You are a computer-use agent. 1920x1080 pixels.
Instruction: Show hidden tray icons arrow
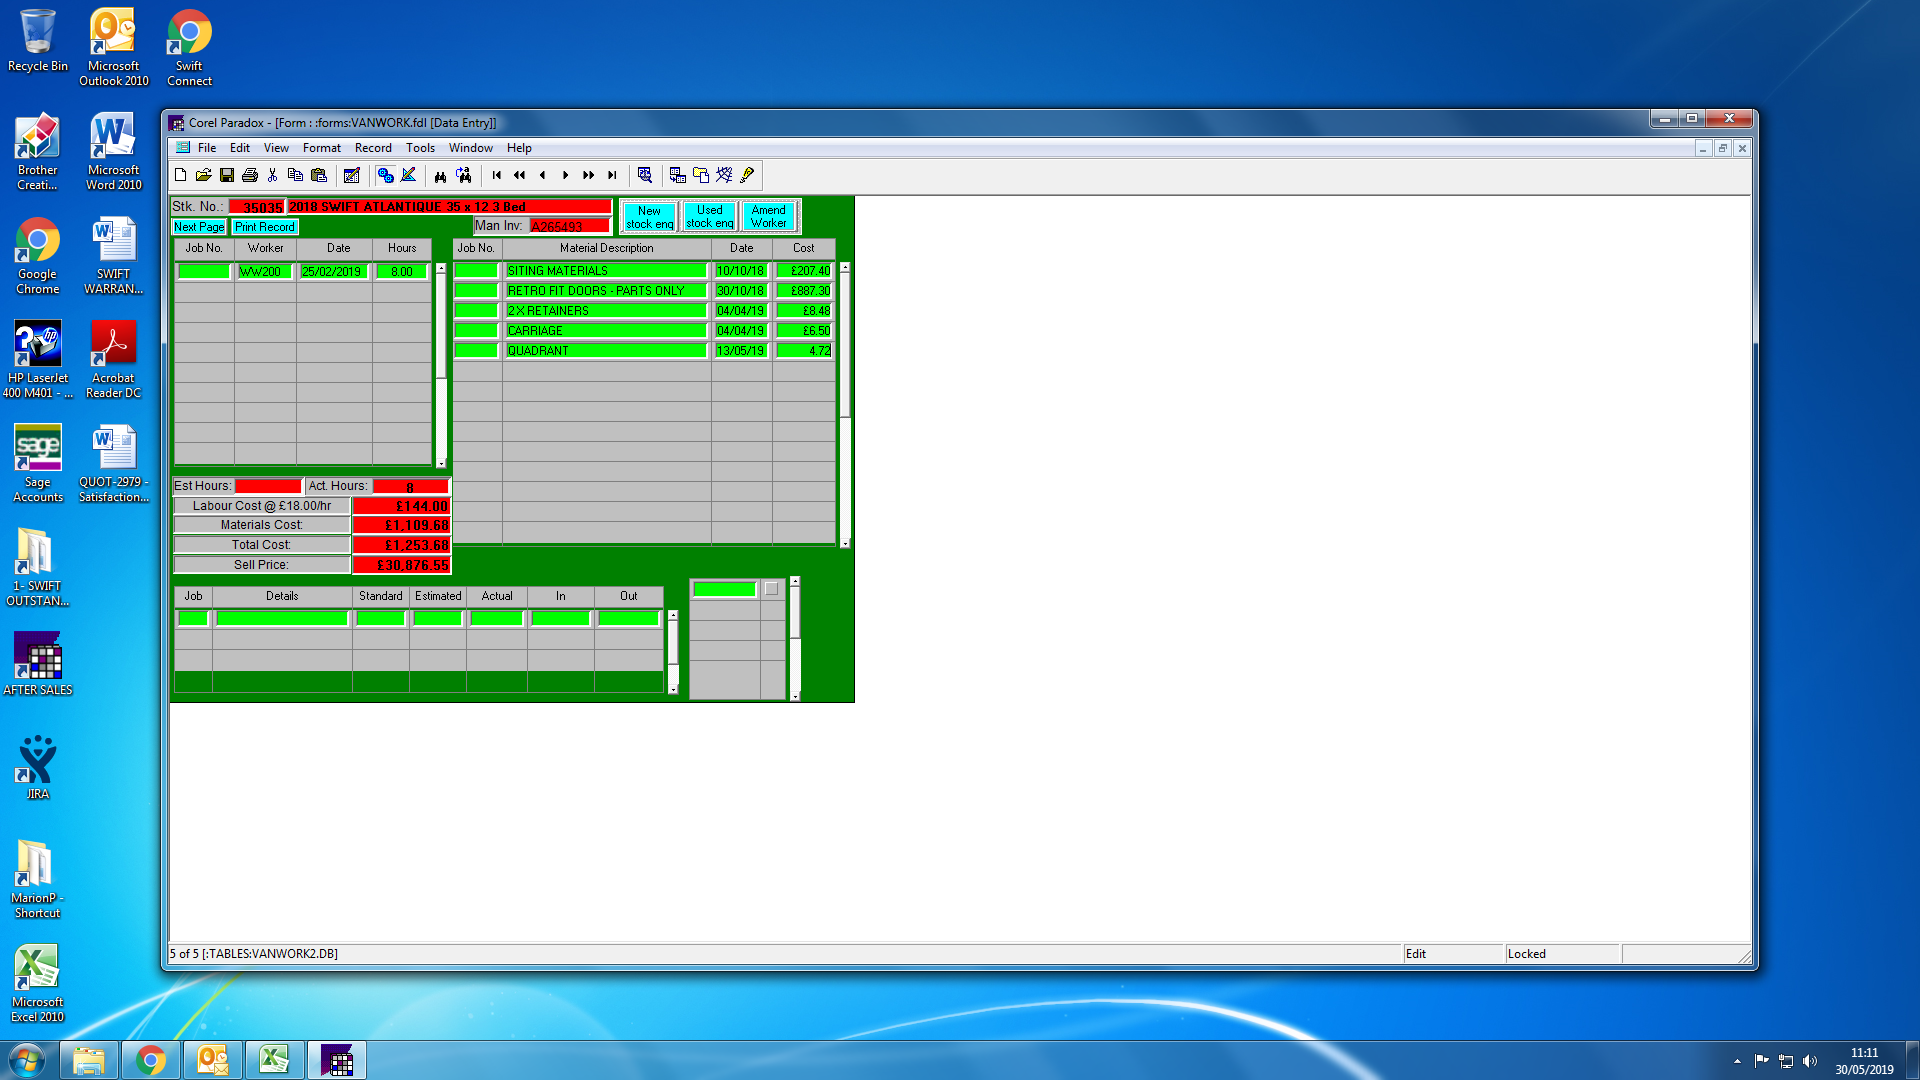point(1737,1061)
